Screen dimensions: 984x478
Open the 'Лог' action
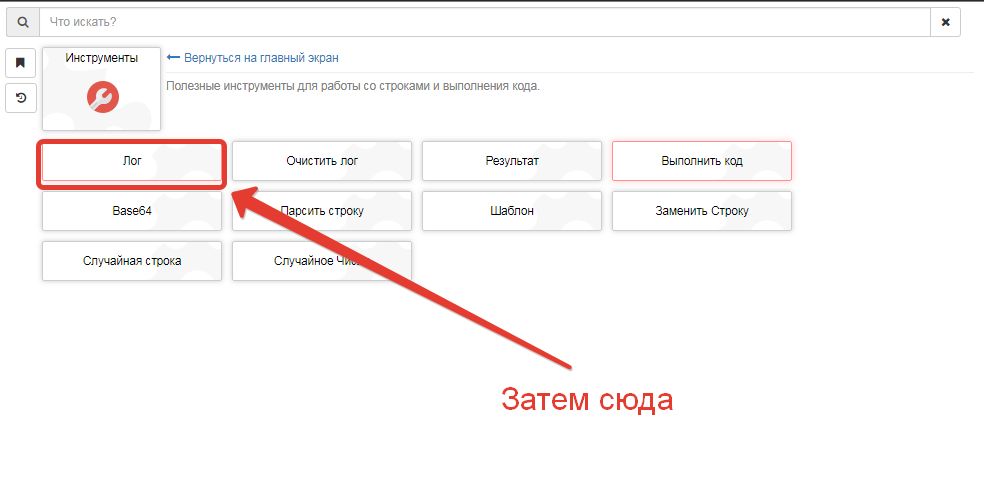coord(132,161)
